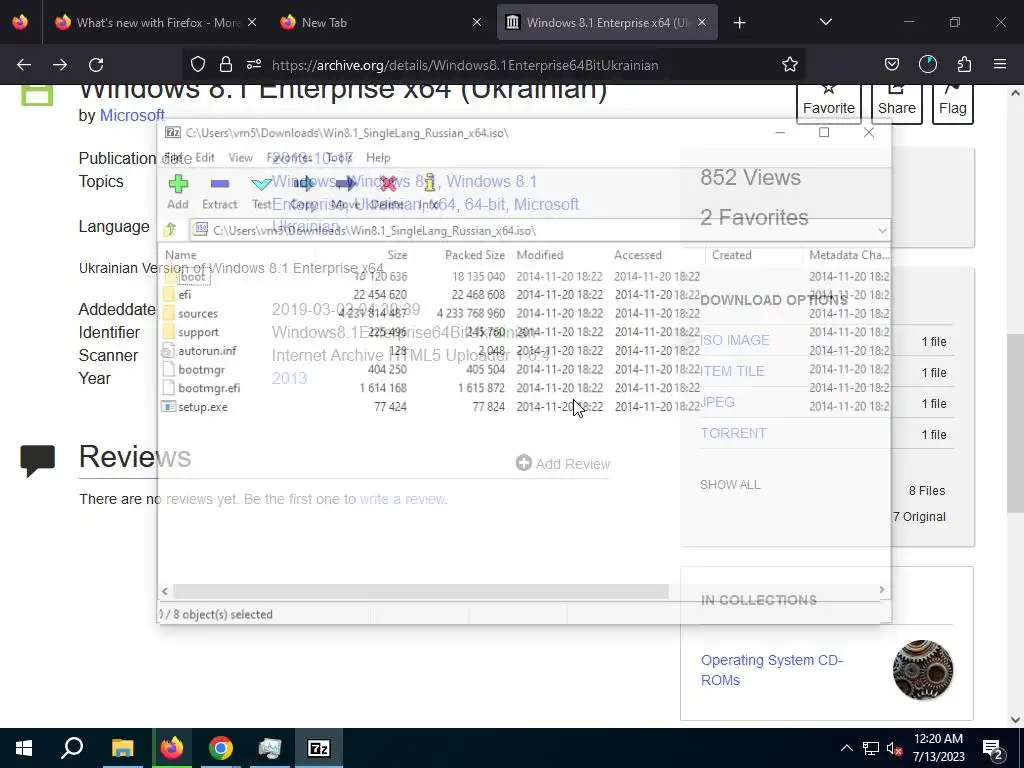Open the 7-Zip Edit menu
This screenshot has width=1024, height=768.
(x=204, y=157)
